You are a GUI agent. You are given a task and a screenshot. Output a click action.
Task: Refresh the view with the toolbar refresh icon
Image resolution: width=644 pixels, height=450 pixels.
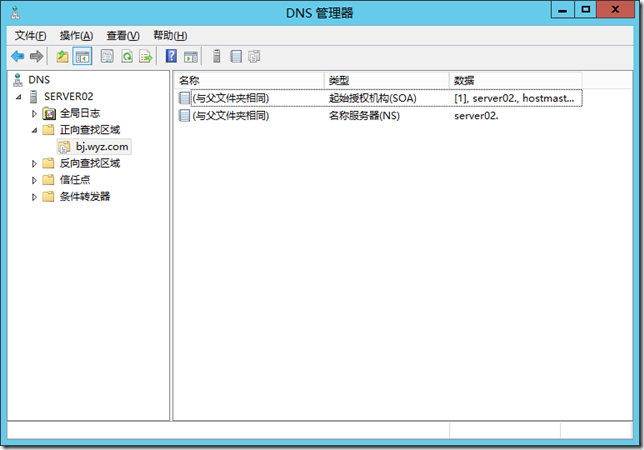[127, 56]
